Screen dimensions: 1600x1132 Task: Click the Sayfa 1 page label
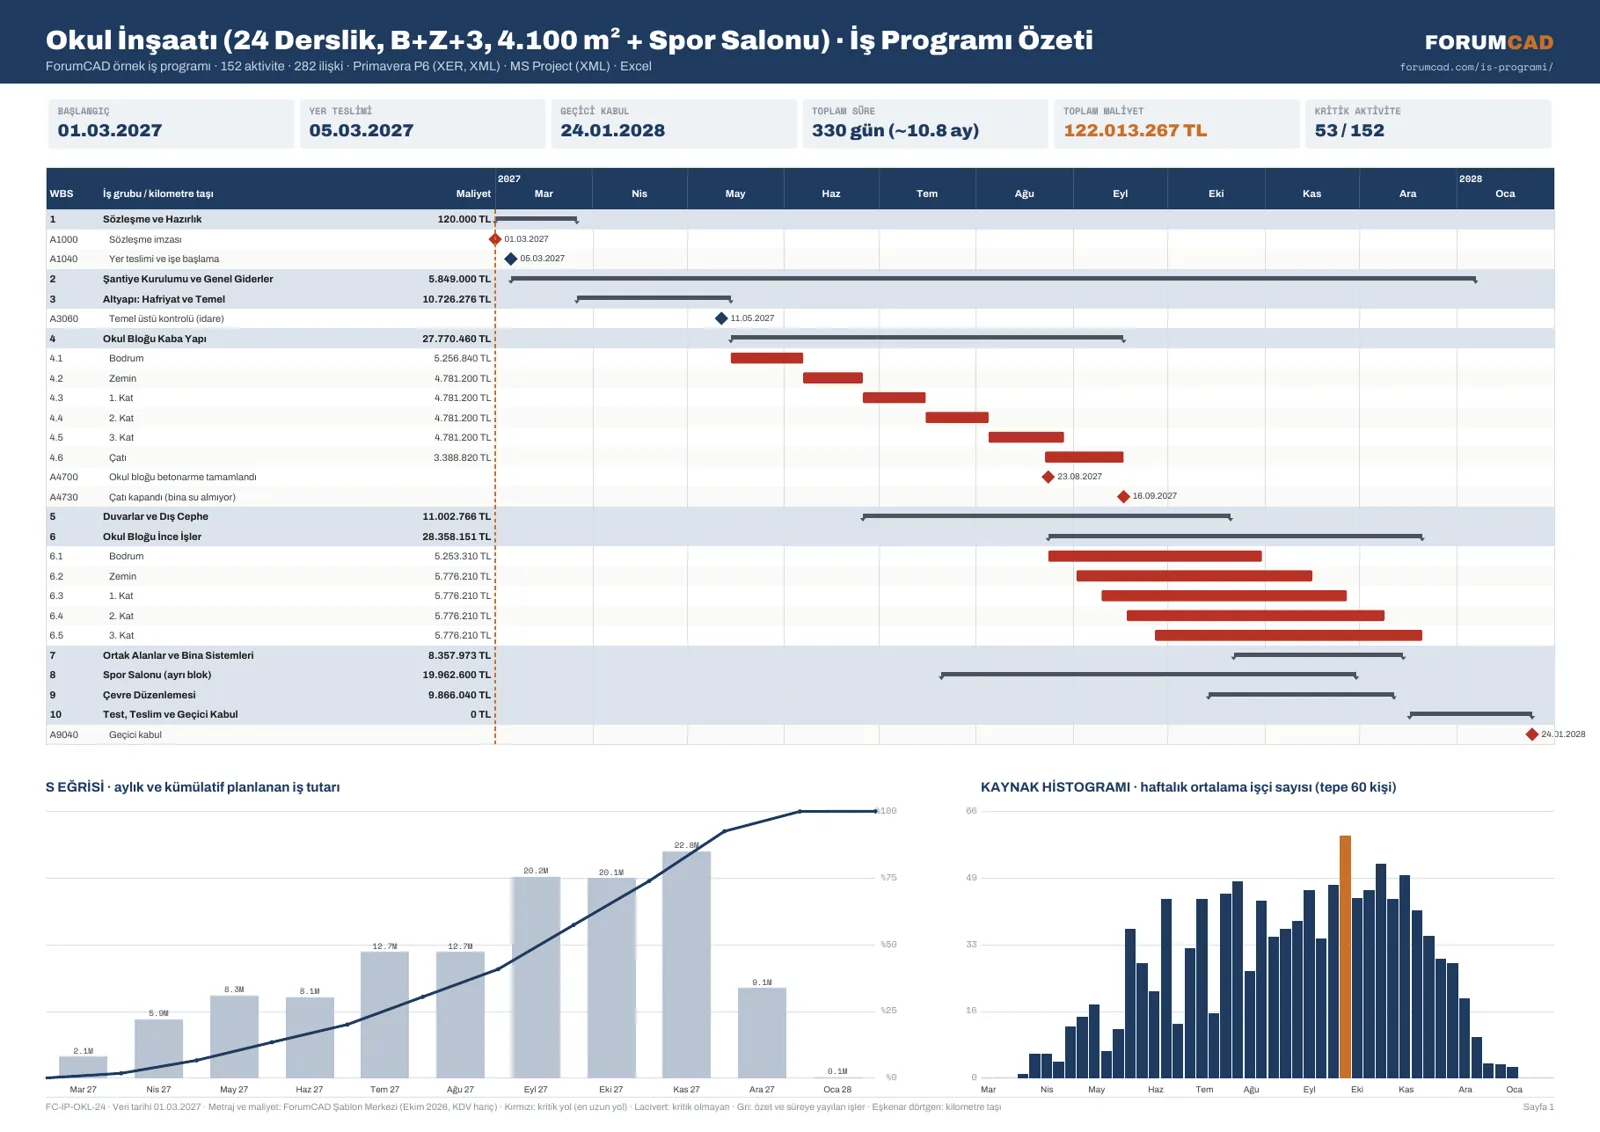click(1538, 1107)
